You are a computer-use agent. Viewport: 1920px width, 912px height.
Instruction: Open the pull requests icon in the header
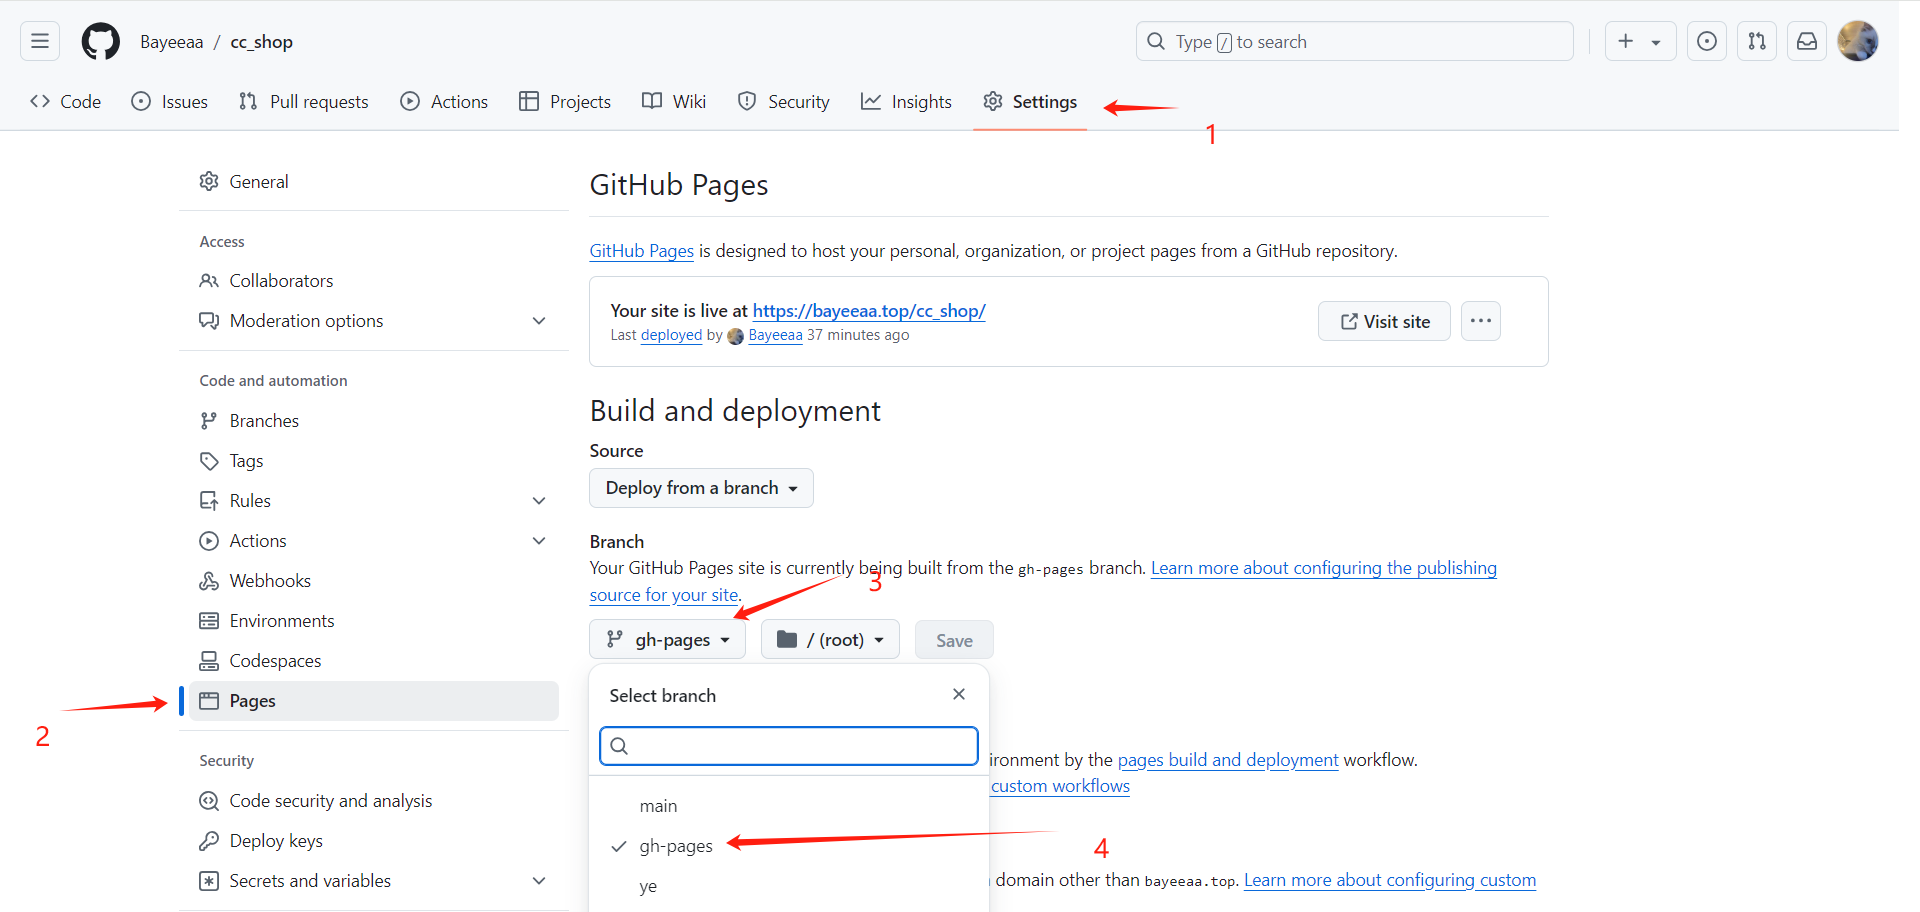(1757, 41)
